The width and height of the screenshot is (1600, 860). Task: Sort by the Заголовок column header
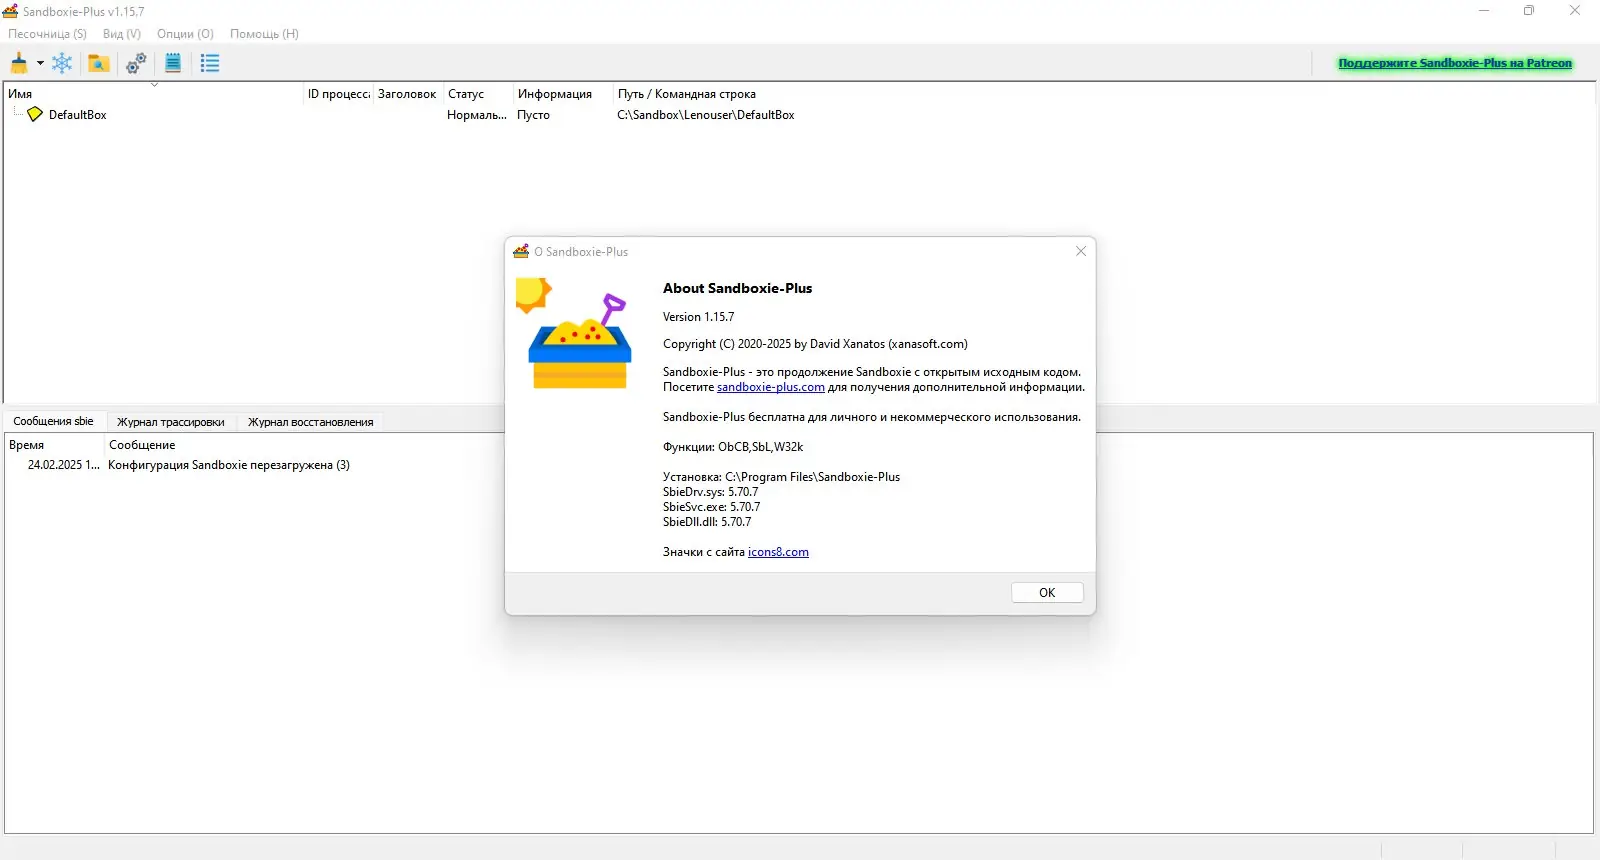point(407,94)
